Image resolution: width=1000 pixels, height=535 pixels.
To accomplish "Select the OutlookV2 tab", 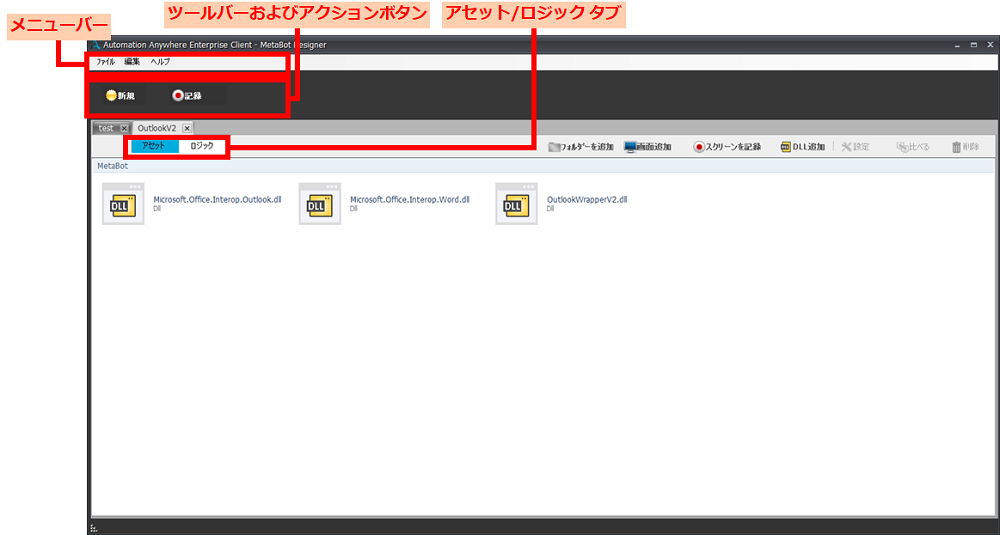I will [x=157, y=128].
